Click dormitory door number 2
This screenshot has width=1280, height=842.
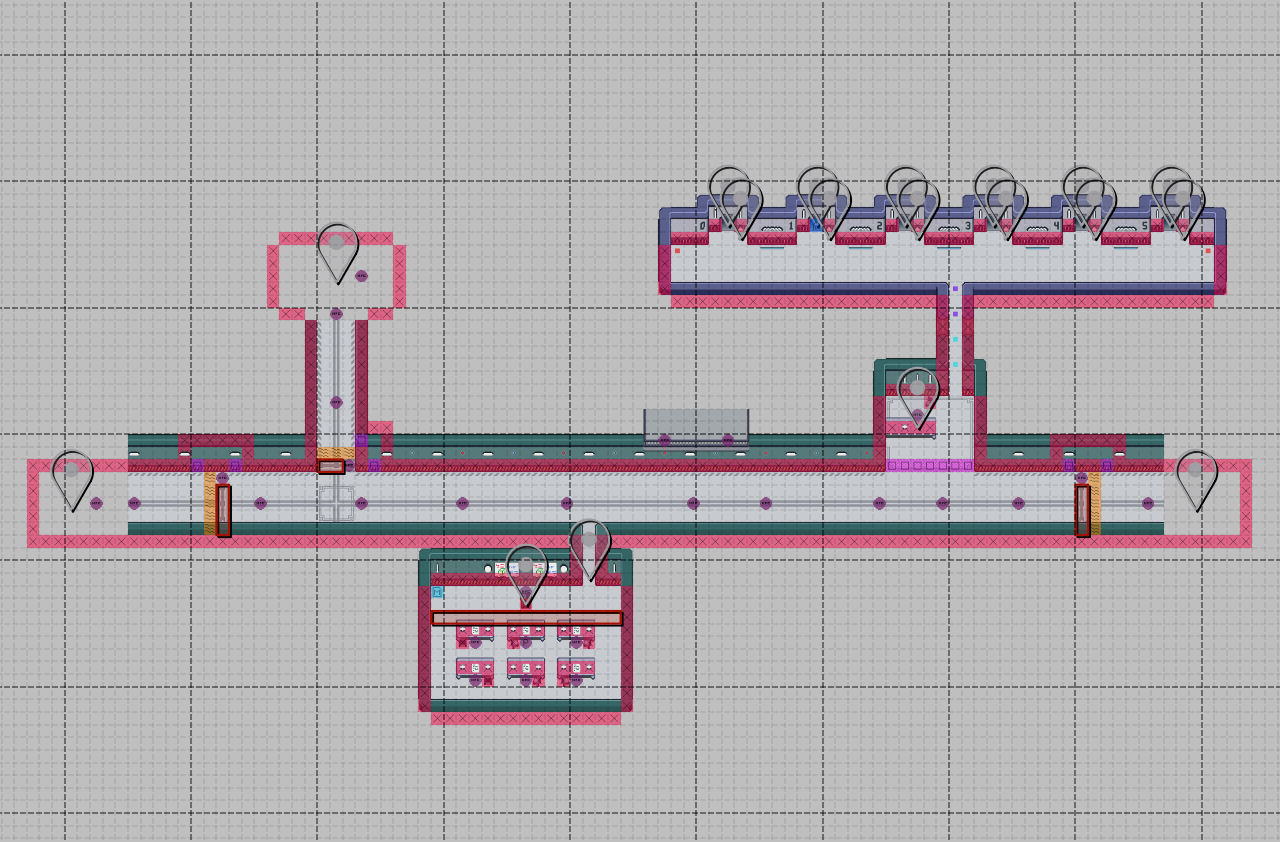(x=880, y=226)
